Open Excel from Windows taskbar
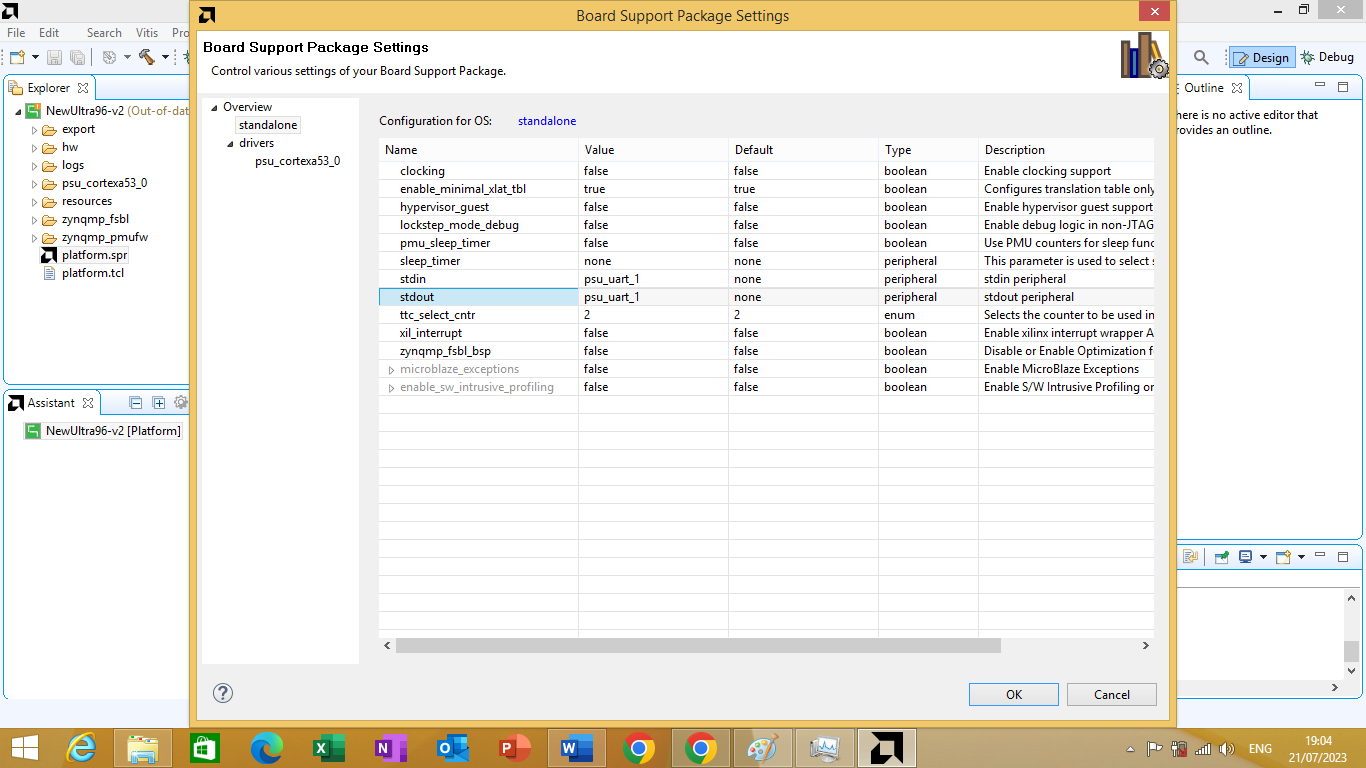The image size is (1366, 768). (329, 748)
